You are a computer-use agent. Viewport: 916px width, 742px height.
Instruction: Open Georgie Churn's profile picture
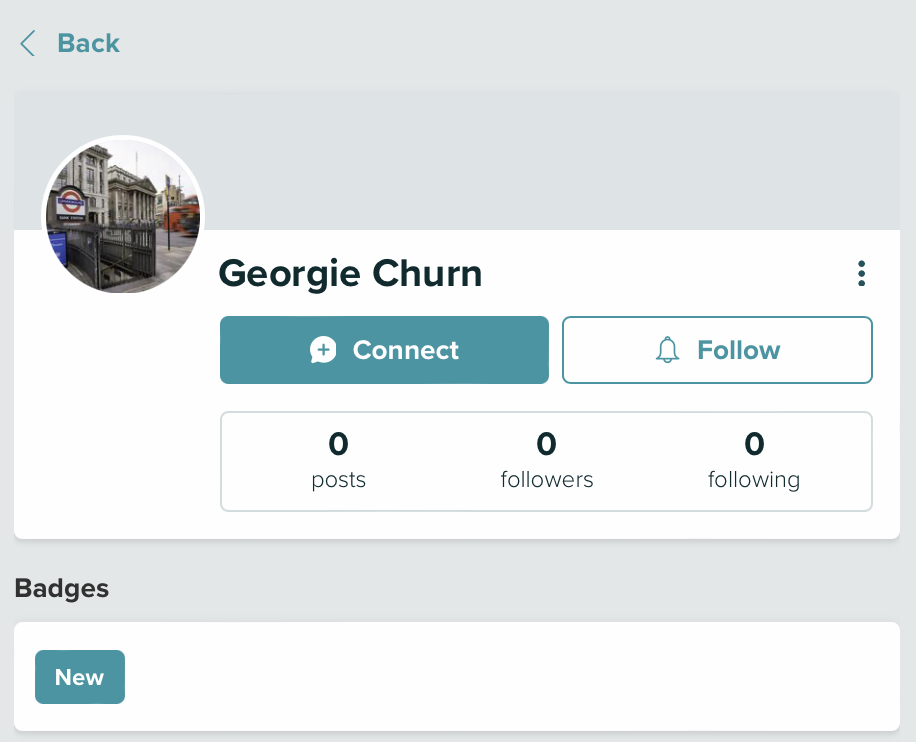tap(123, 216)
